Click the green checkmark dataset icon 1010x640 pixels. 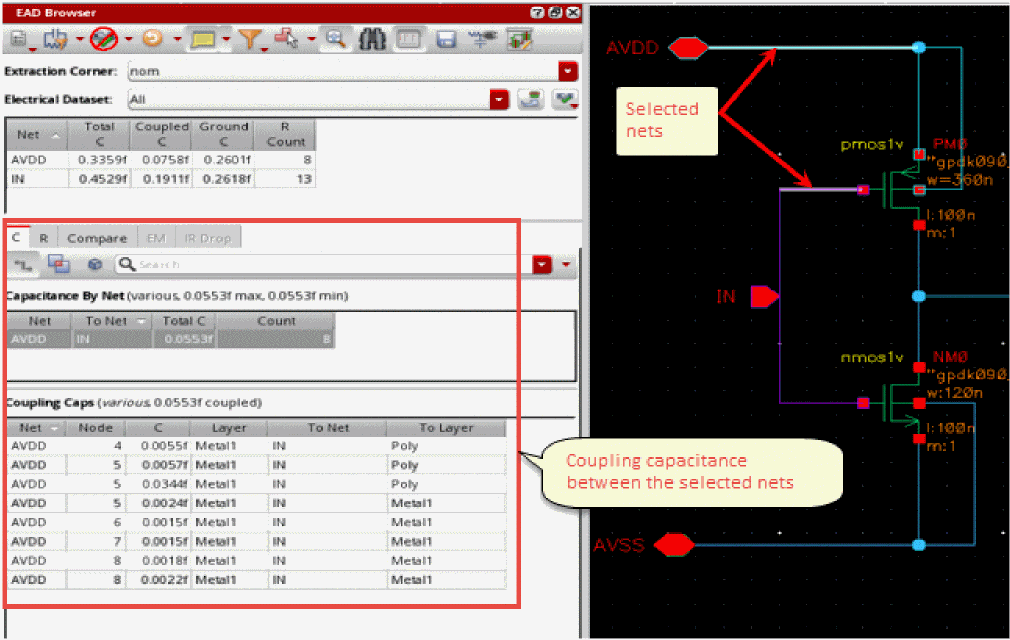click(x=565, y=100)
